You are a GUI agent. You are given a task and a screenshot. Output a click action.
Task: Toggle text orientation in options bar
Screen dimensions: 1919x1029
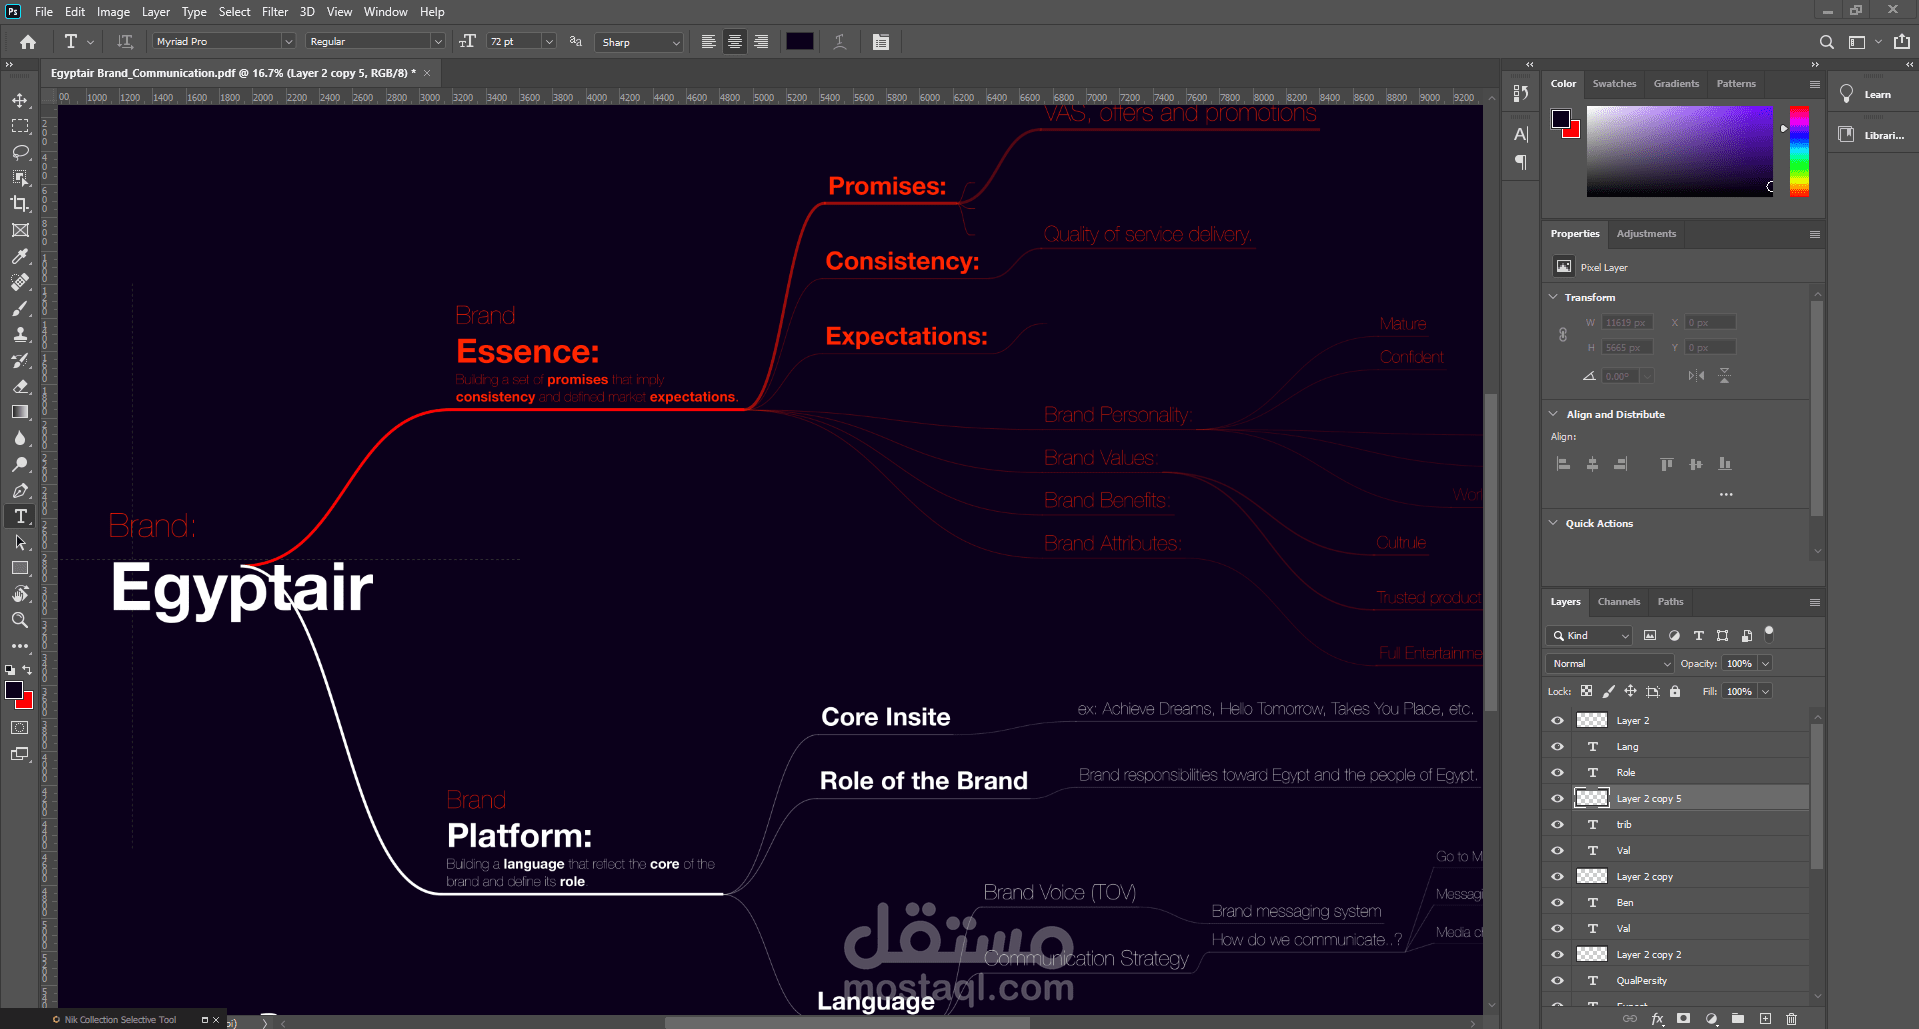(125, 42)
